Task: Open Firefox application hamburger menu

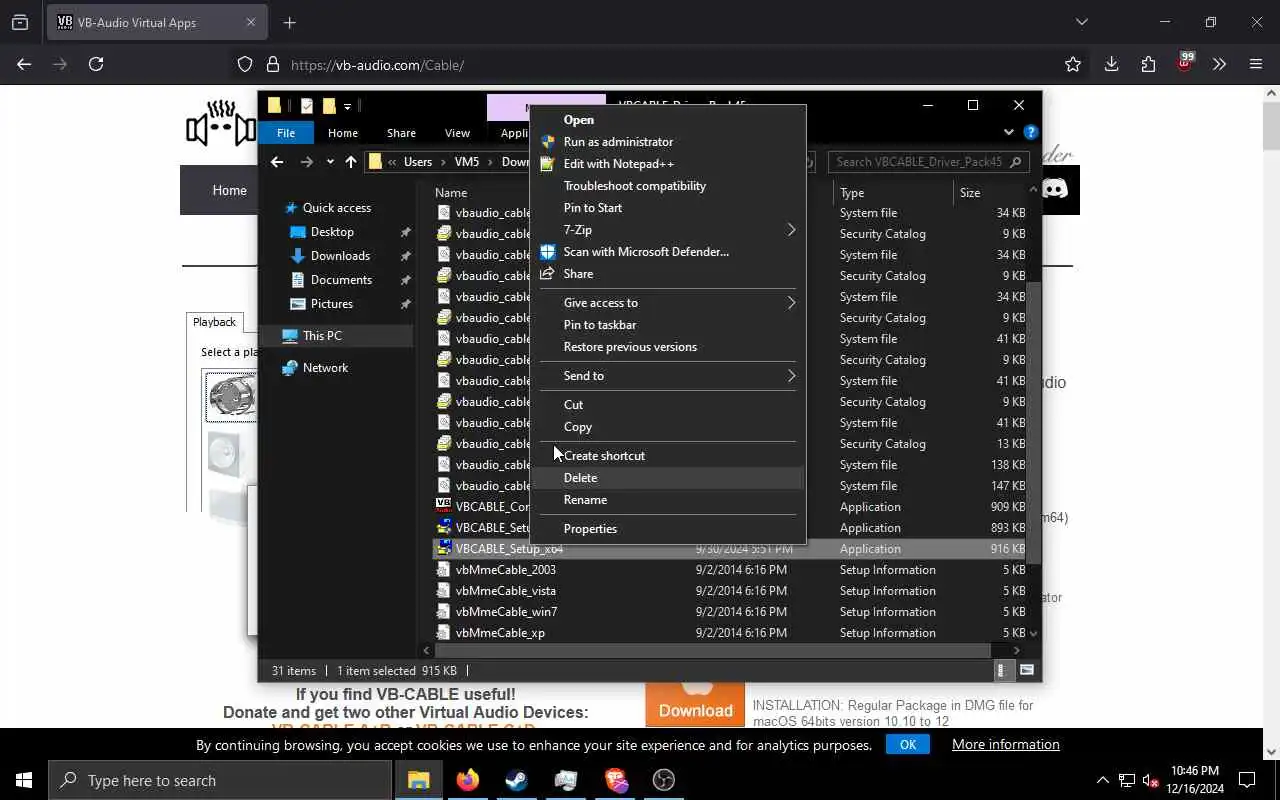Action: coord(1256,64)
